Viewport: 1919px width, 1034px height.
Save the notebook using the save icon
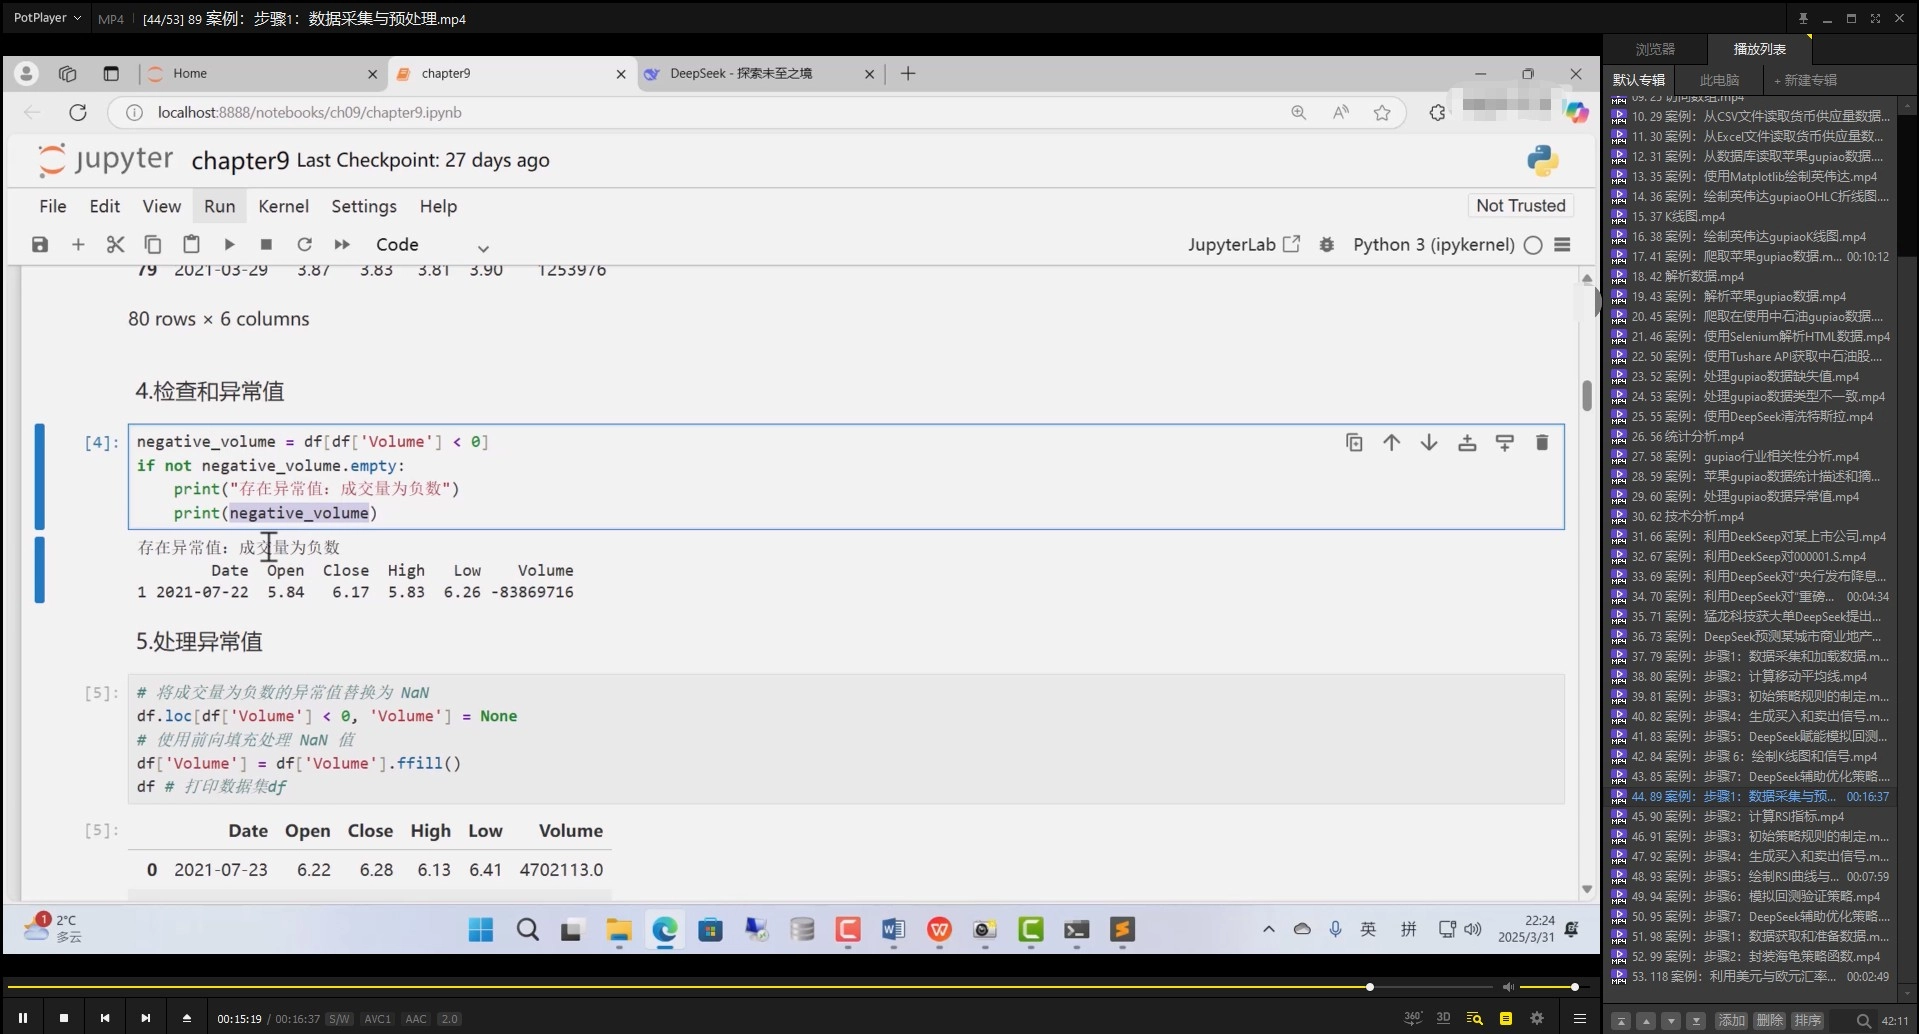pos(40,244)
